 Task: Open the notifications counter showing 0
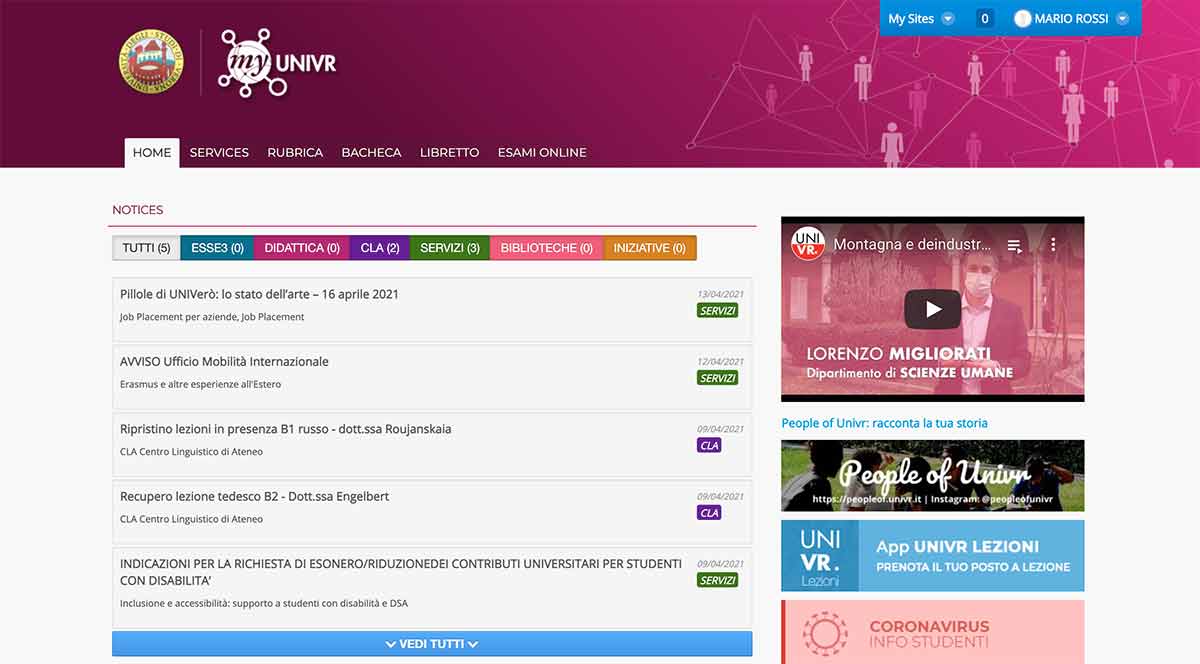coord(985,19)
